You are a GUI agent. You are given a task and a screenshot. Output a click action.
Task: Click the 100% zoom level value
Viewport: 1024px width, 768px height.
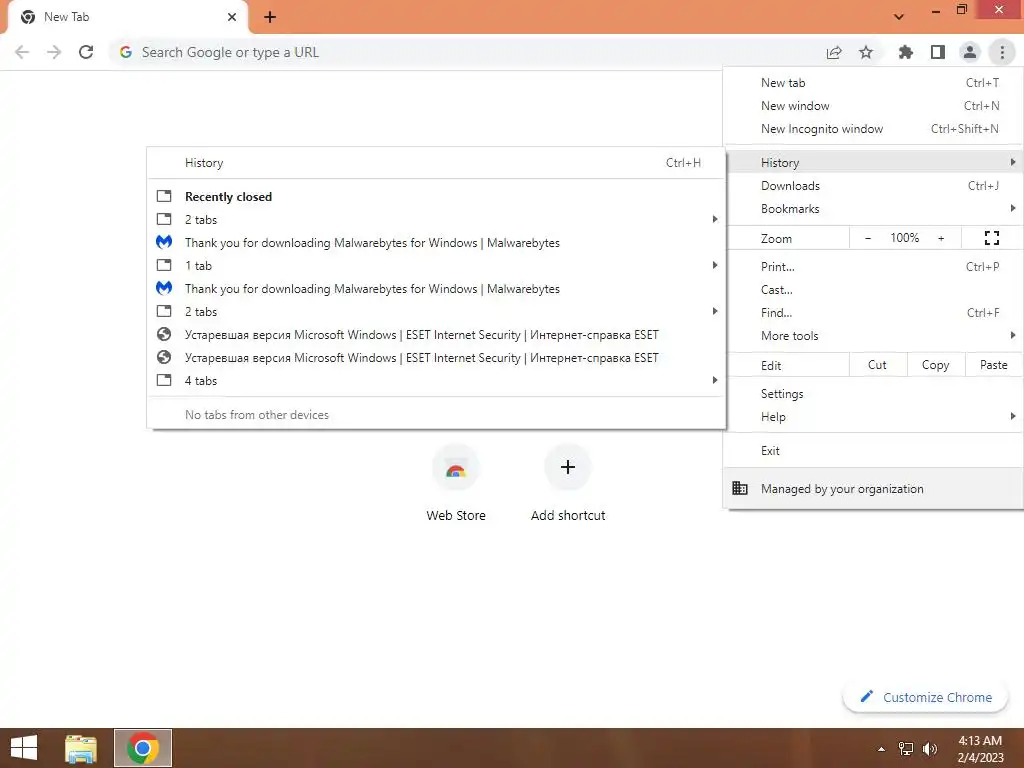(x=904, y=238)
